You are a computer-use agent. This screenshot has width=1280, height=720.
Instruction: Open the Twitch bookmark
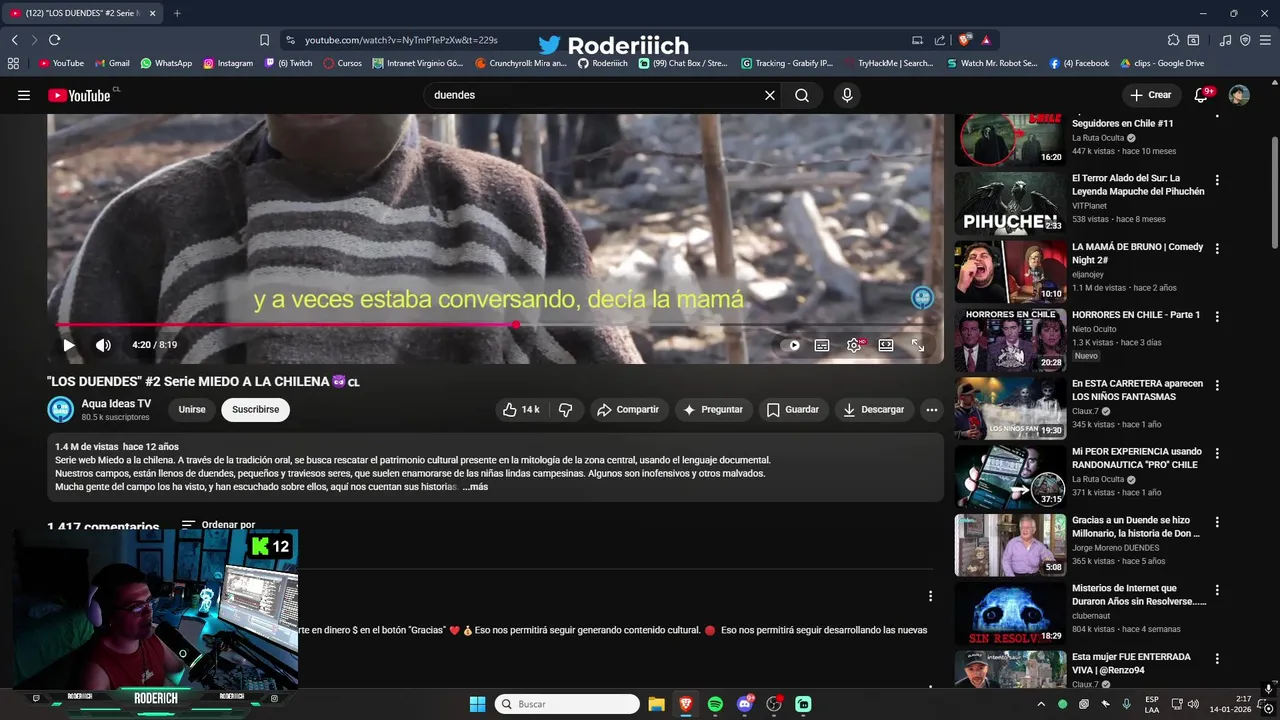click(x=288, y=63)
